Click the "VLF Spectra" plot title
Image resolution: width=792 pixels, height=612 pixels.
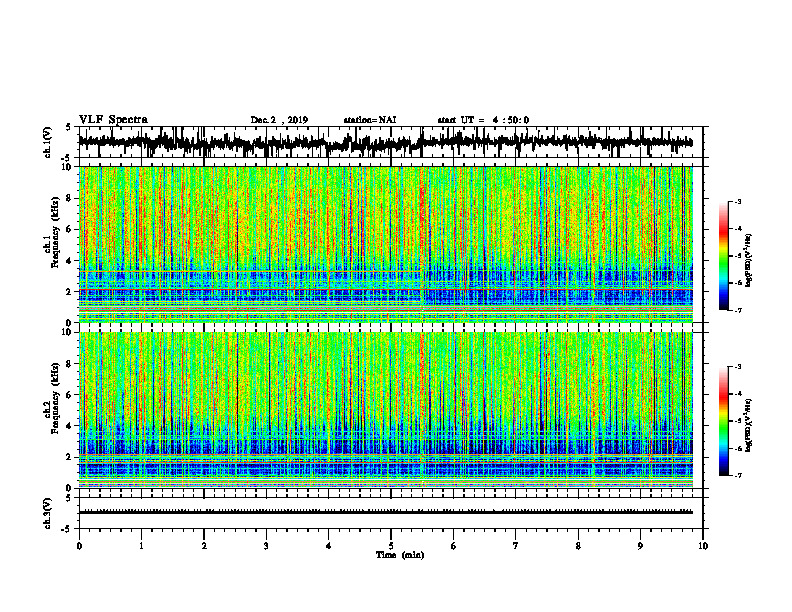click(x=113, y=120)
